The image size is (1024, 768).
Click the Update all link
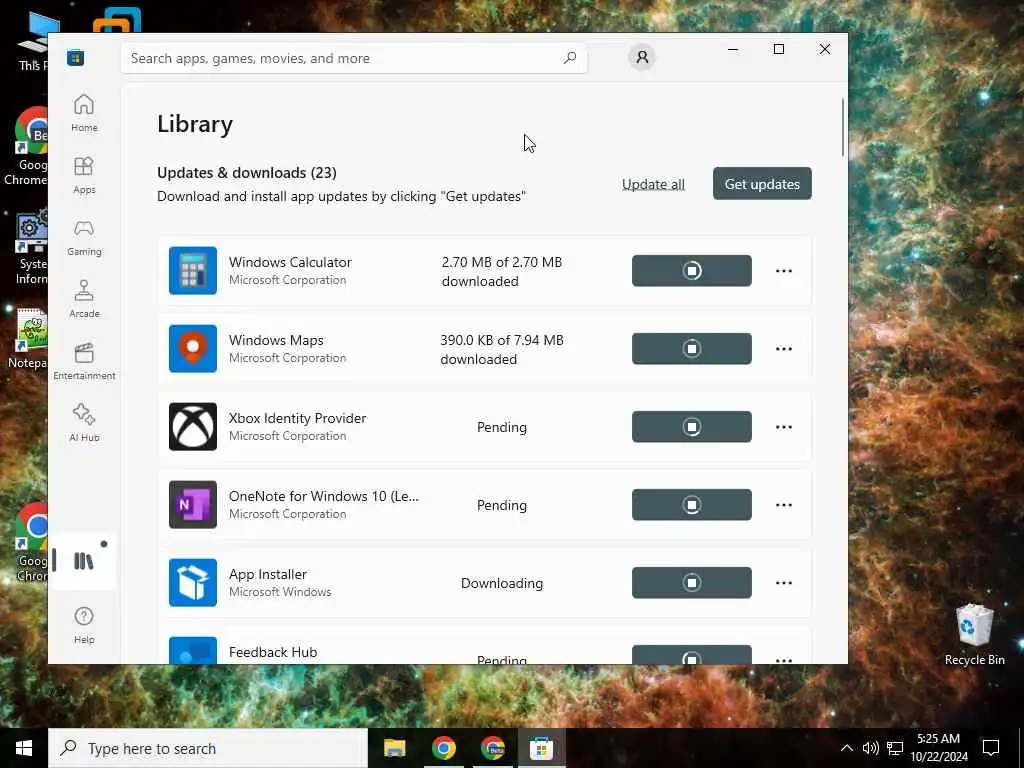click(653, 184)
